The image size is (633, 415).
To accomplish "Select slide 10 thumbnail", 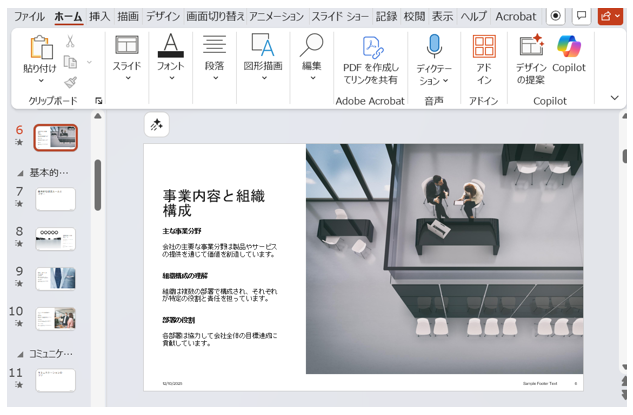I will (x=56, y=319).
